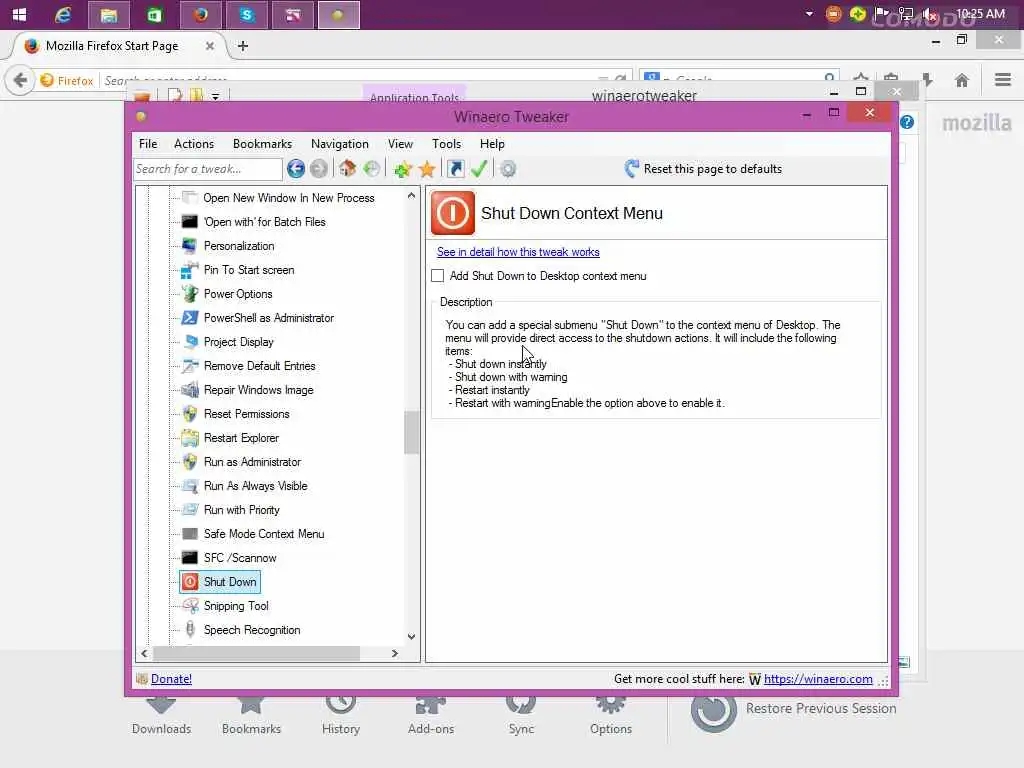Click the create shortcut arrow icon in toolbar
The height and width of the screenshot is (768, 1024).
coord(455,169)
